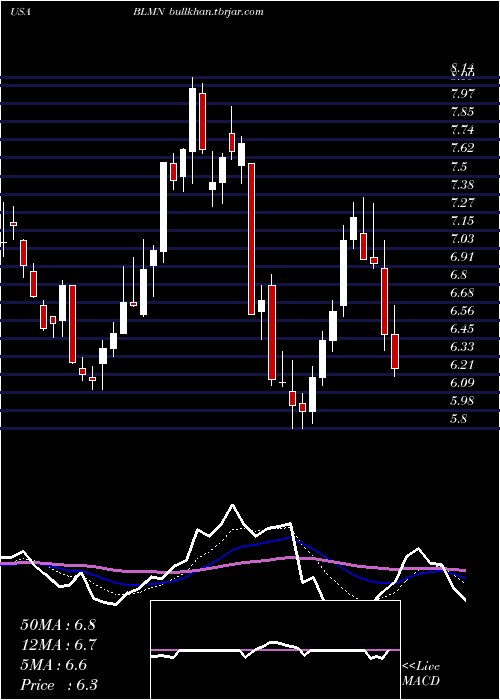This screenshot has width=500, height=700.
Task: Select the 6.91 price axis label
Action: [x=462, y=256]
